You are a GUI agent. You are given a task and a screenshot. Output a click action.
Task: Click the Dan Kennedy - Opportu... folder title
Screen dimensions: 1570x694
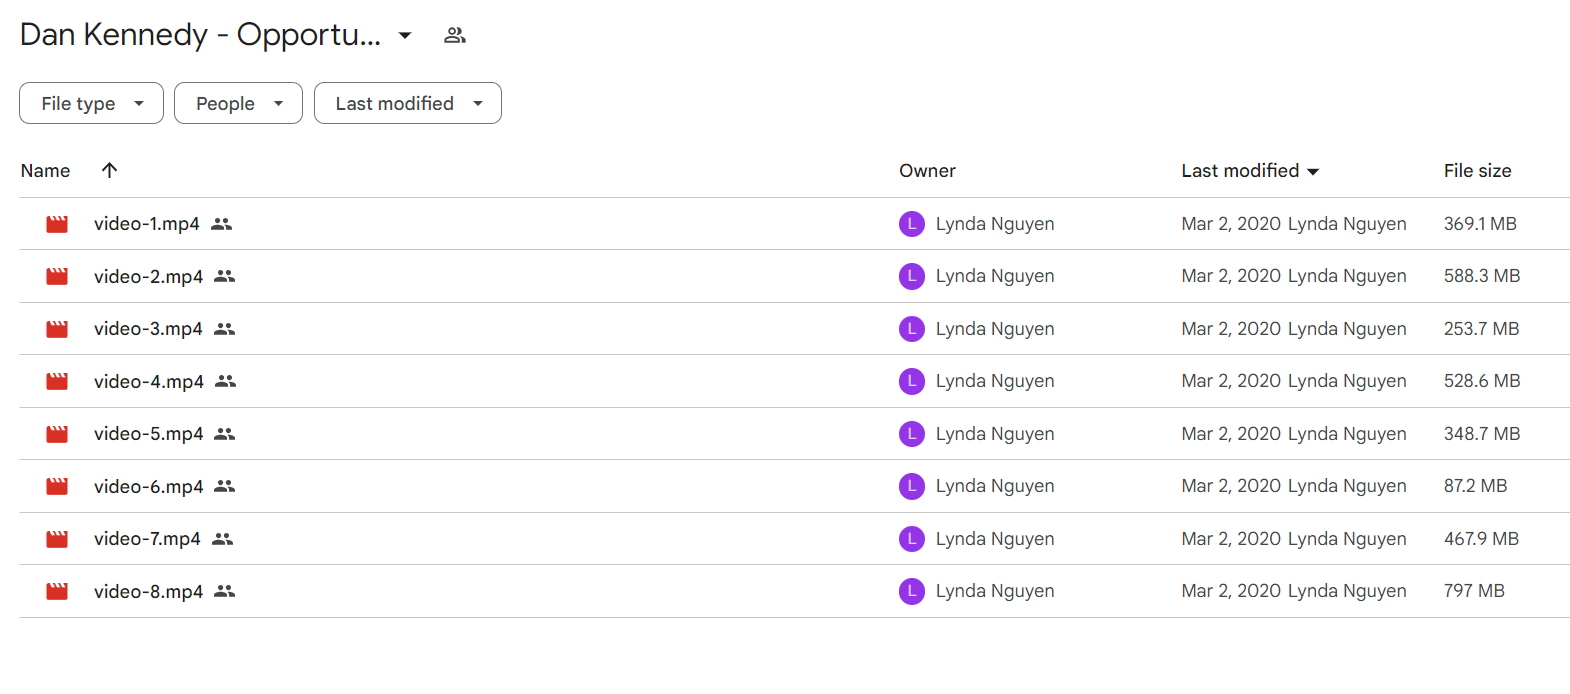(200, 35)
